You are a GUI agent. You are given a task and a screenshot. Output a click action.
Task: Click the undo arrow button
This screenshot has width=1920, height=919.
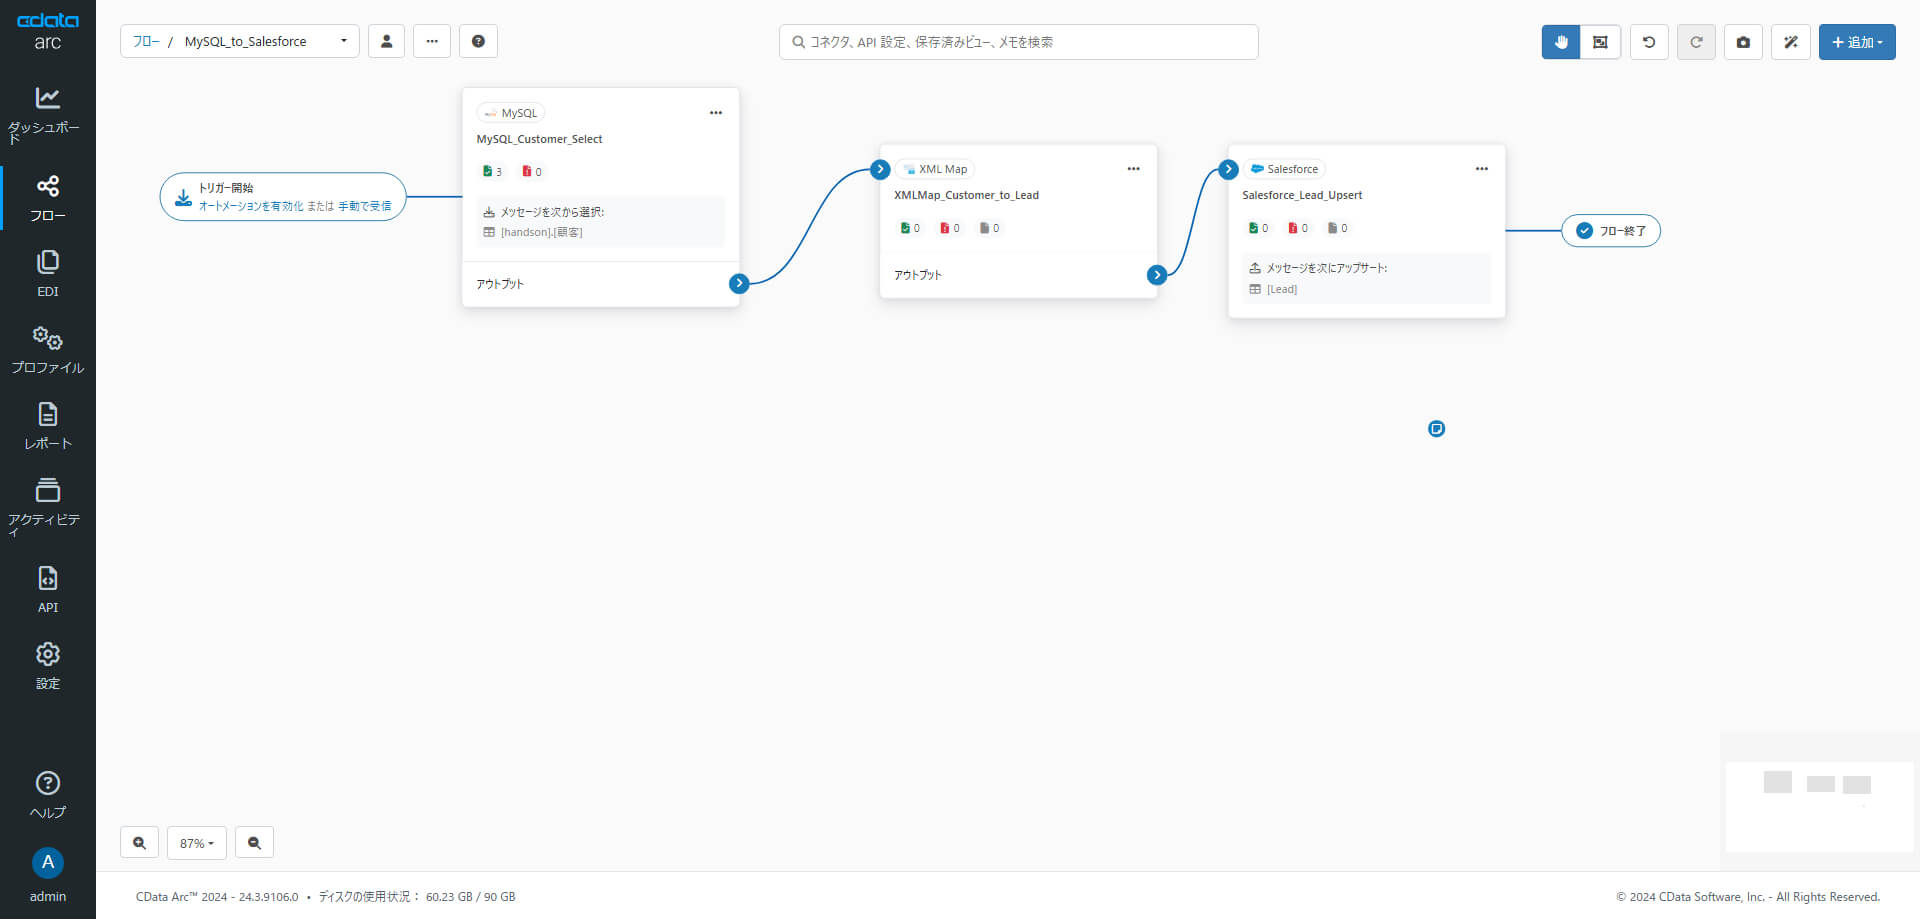pos(1649,42)
